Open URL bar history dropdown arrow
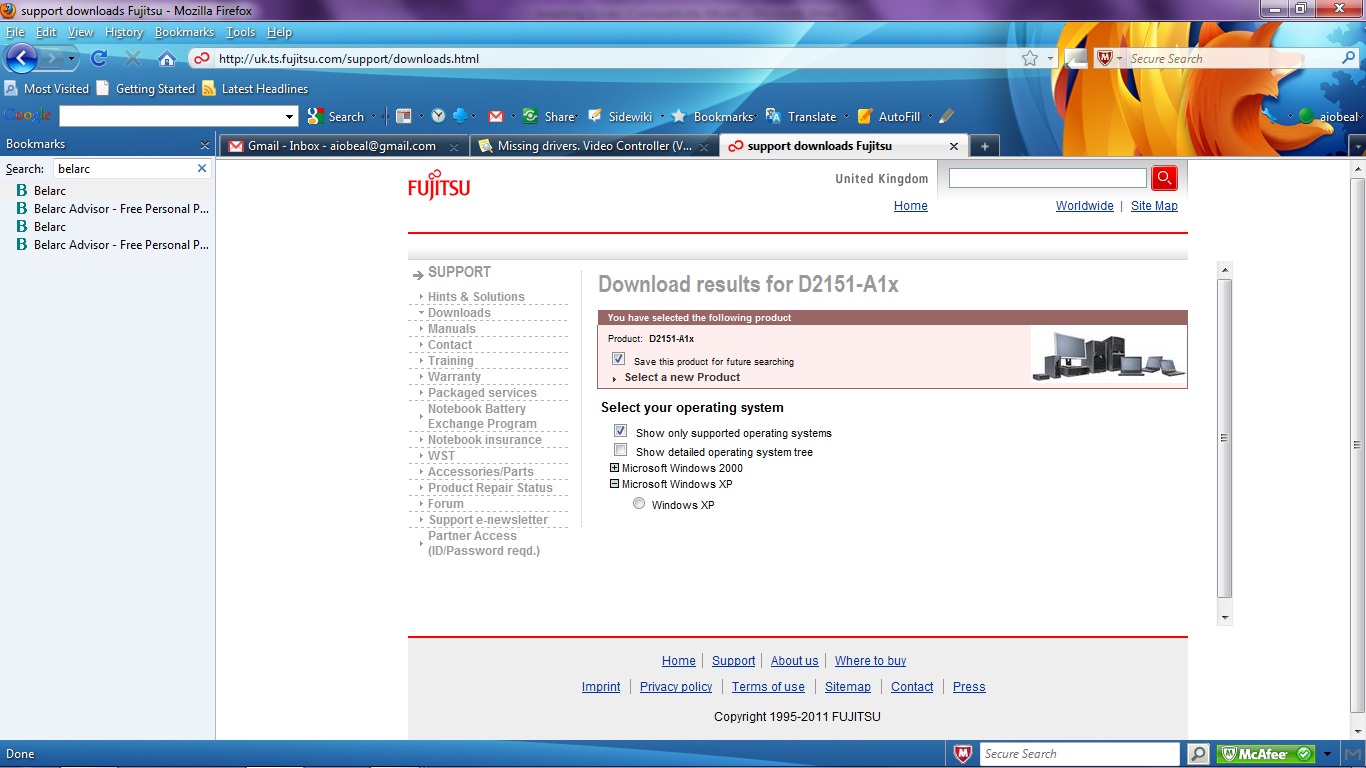 tap(1051, 58)
